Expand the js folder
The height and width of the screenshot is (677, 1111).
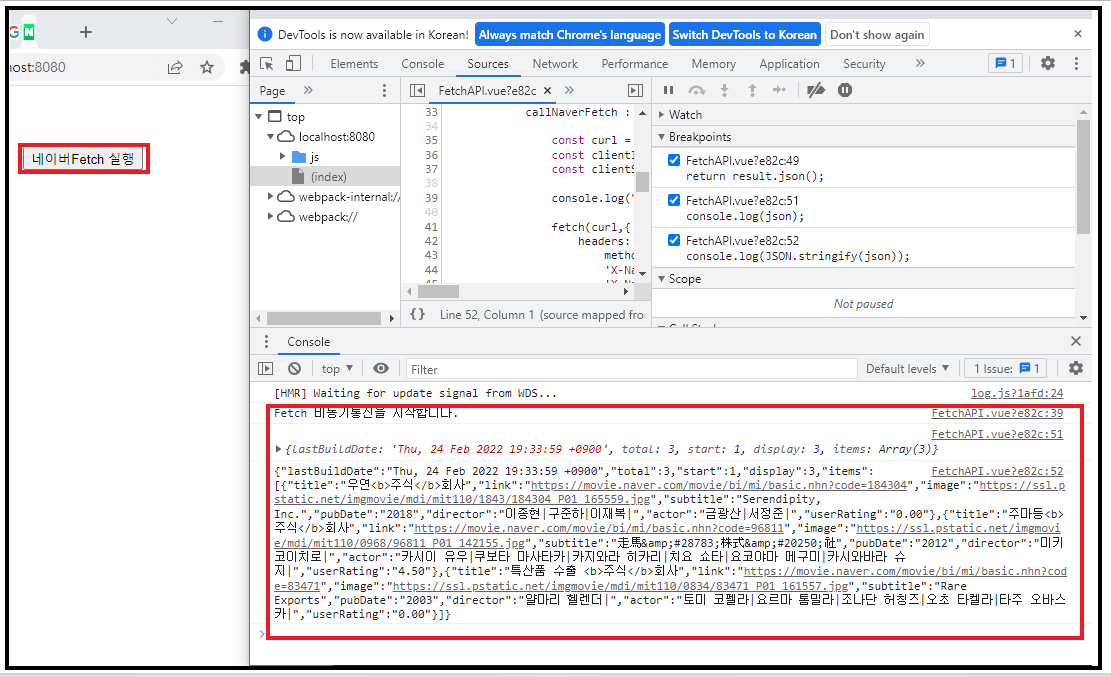pos(283,156)
